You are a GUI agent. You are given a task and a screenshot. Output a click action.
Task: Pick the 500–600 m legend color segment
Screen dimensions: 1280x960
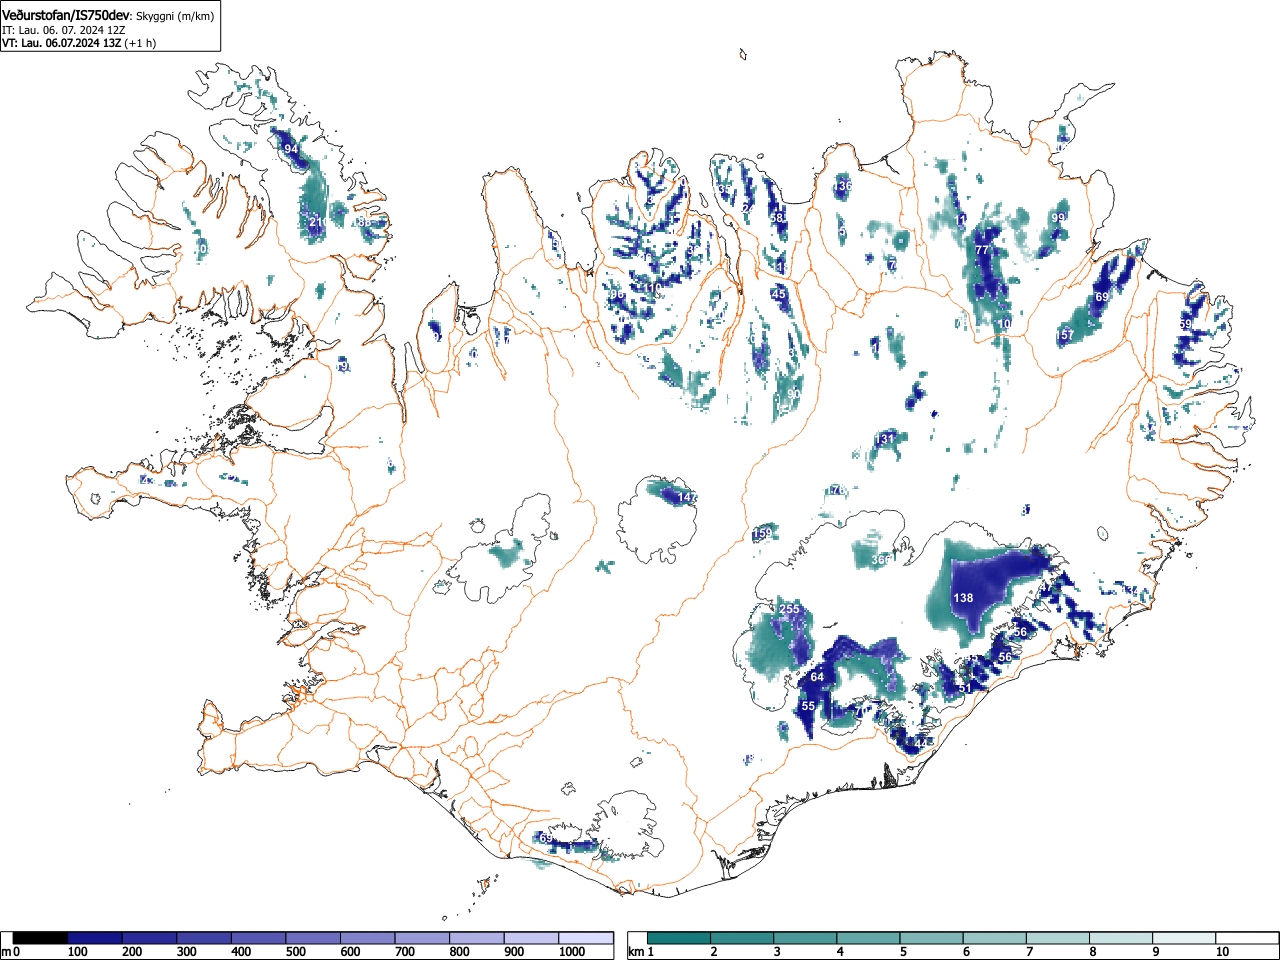click(x=314, y=938)
